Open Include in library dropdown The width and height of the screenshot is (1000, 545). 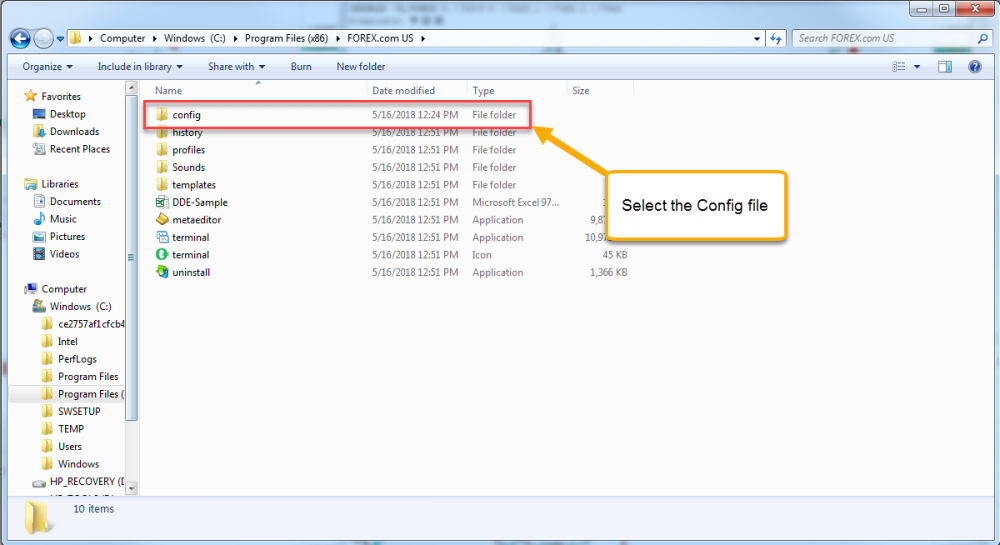click(140, 66)
